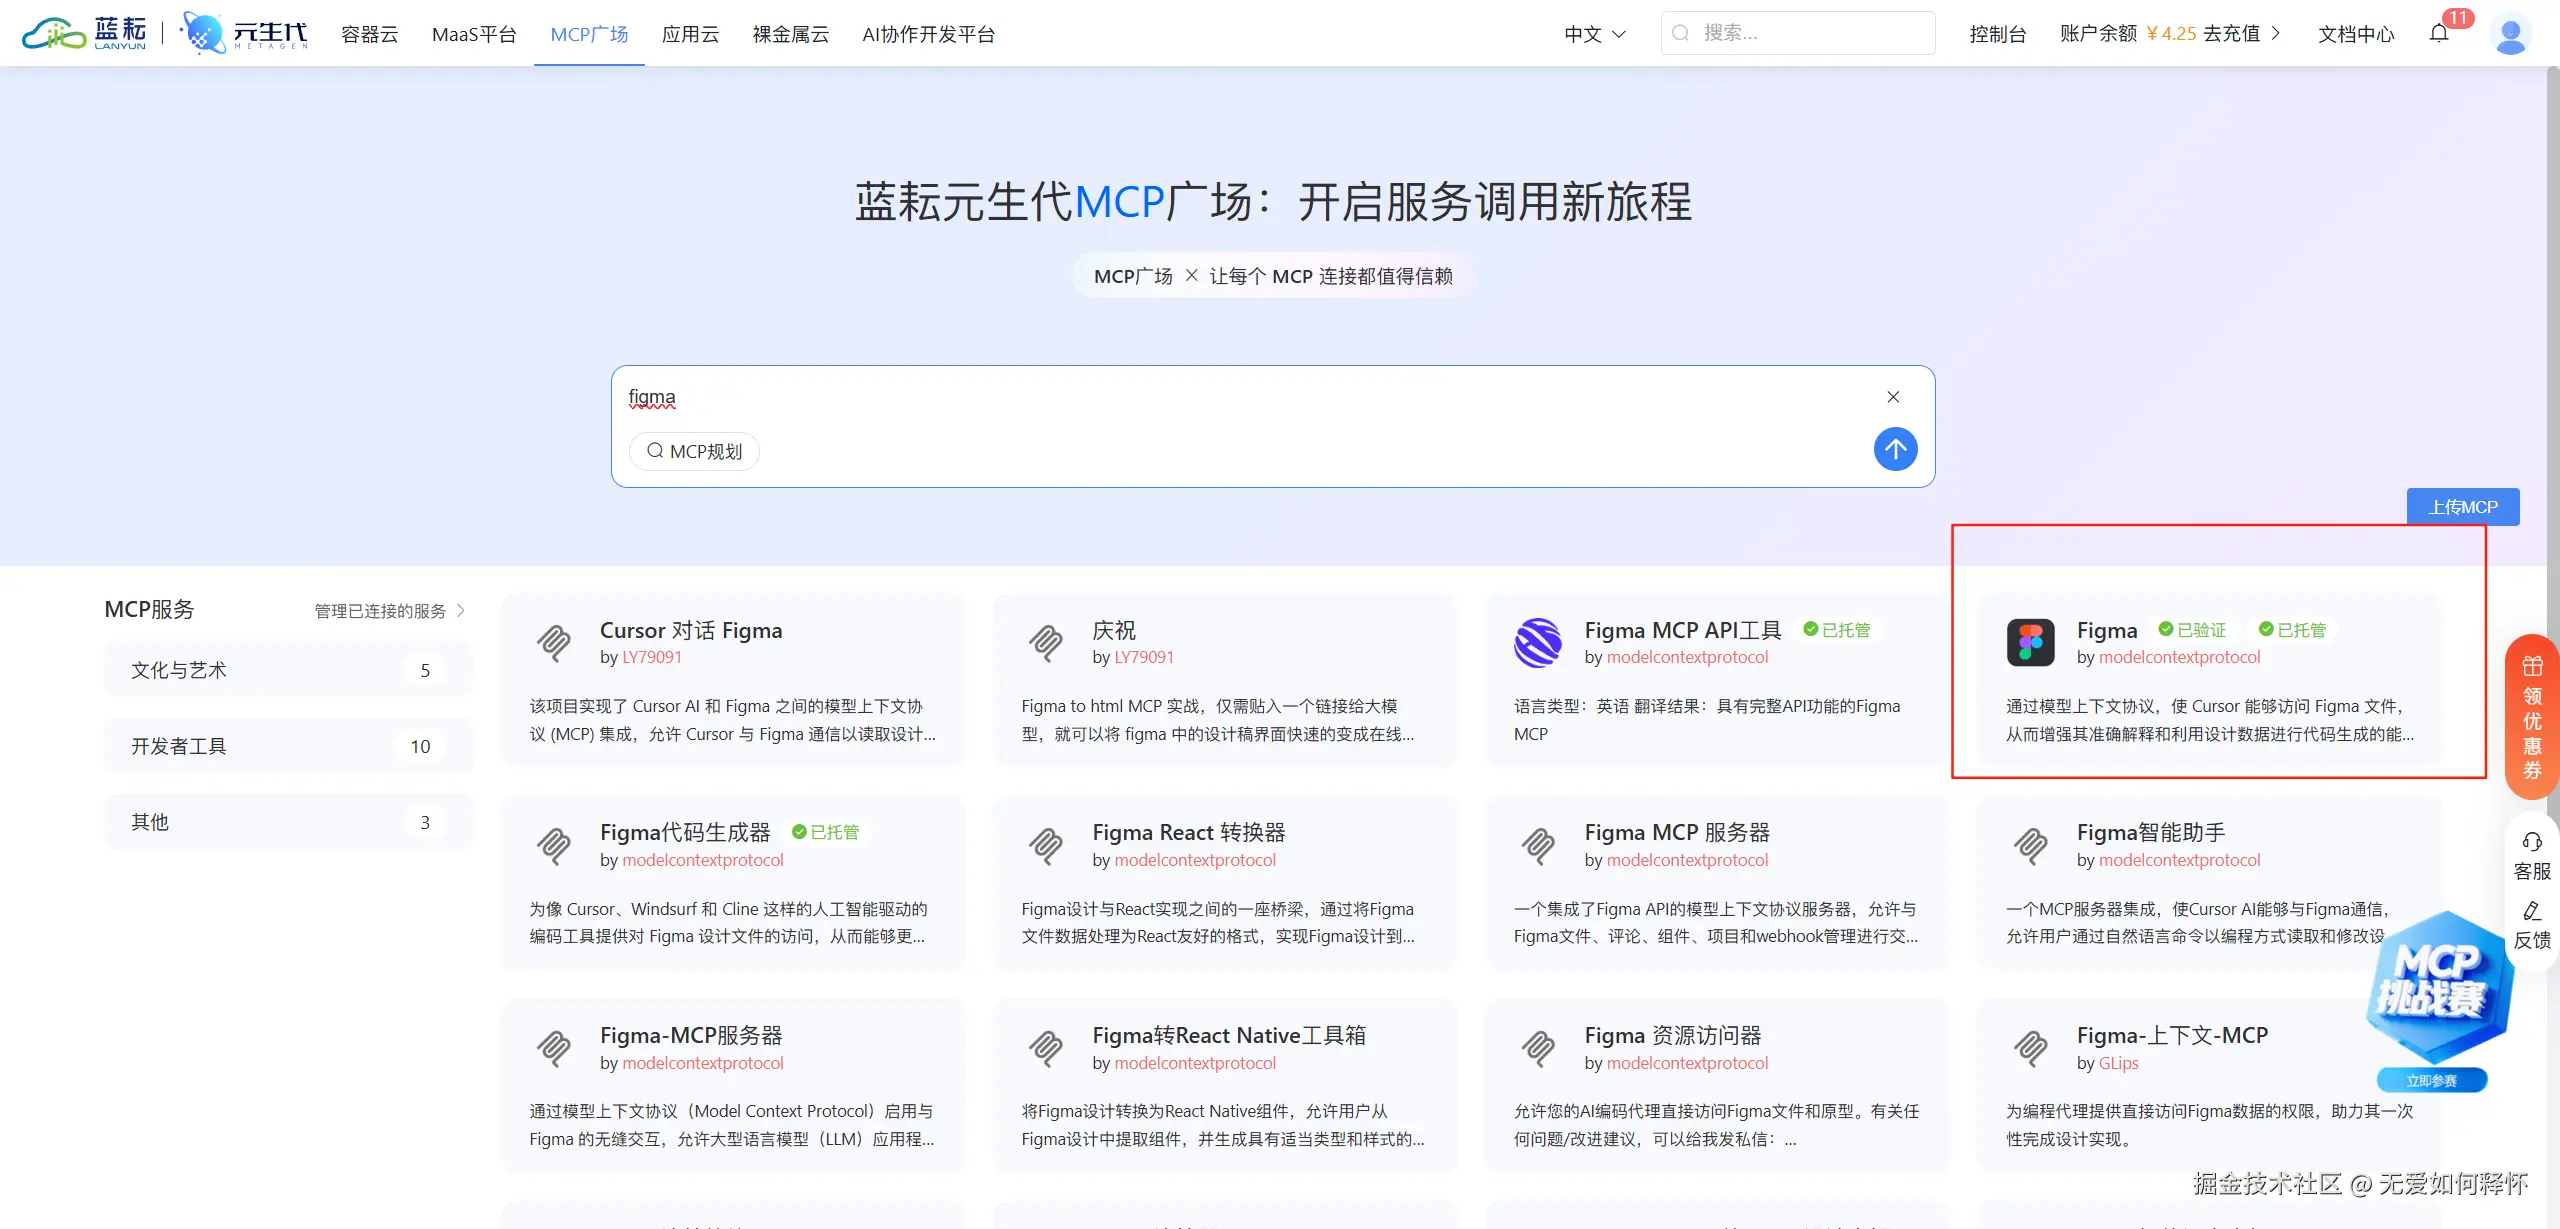Open the 领优惠券 gift coupon icon

point(2532,666)
